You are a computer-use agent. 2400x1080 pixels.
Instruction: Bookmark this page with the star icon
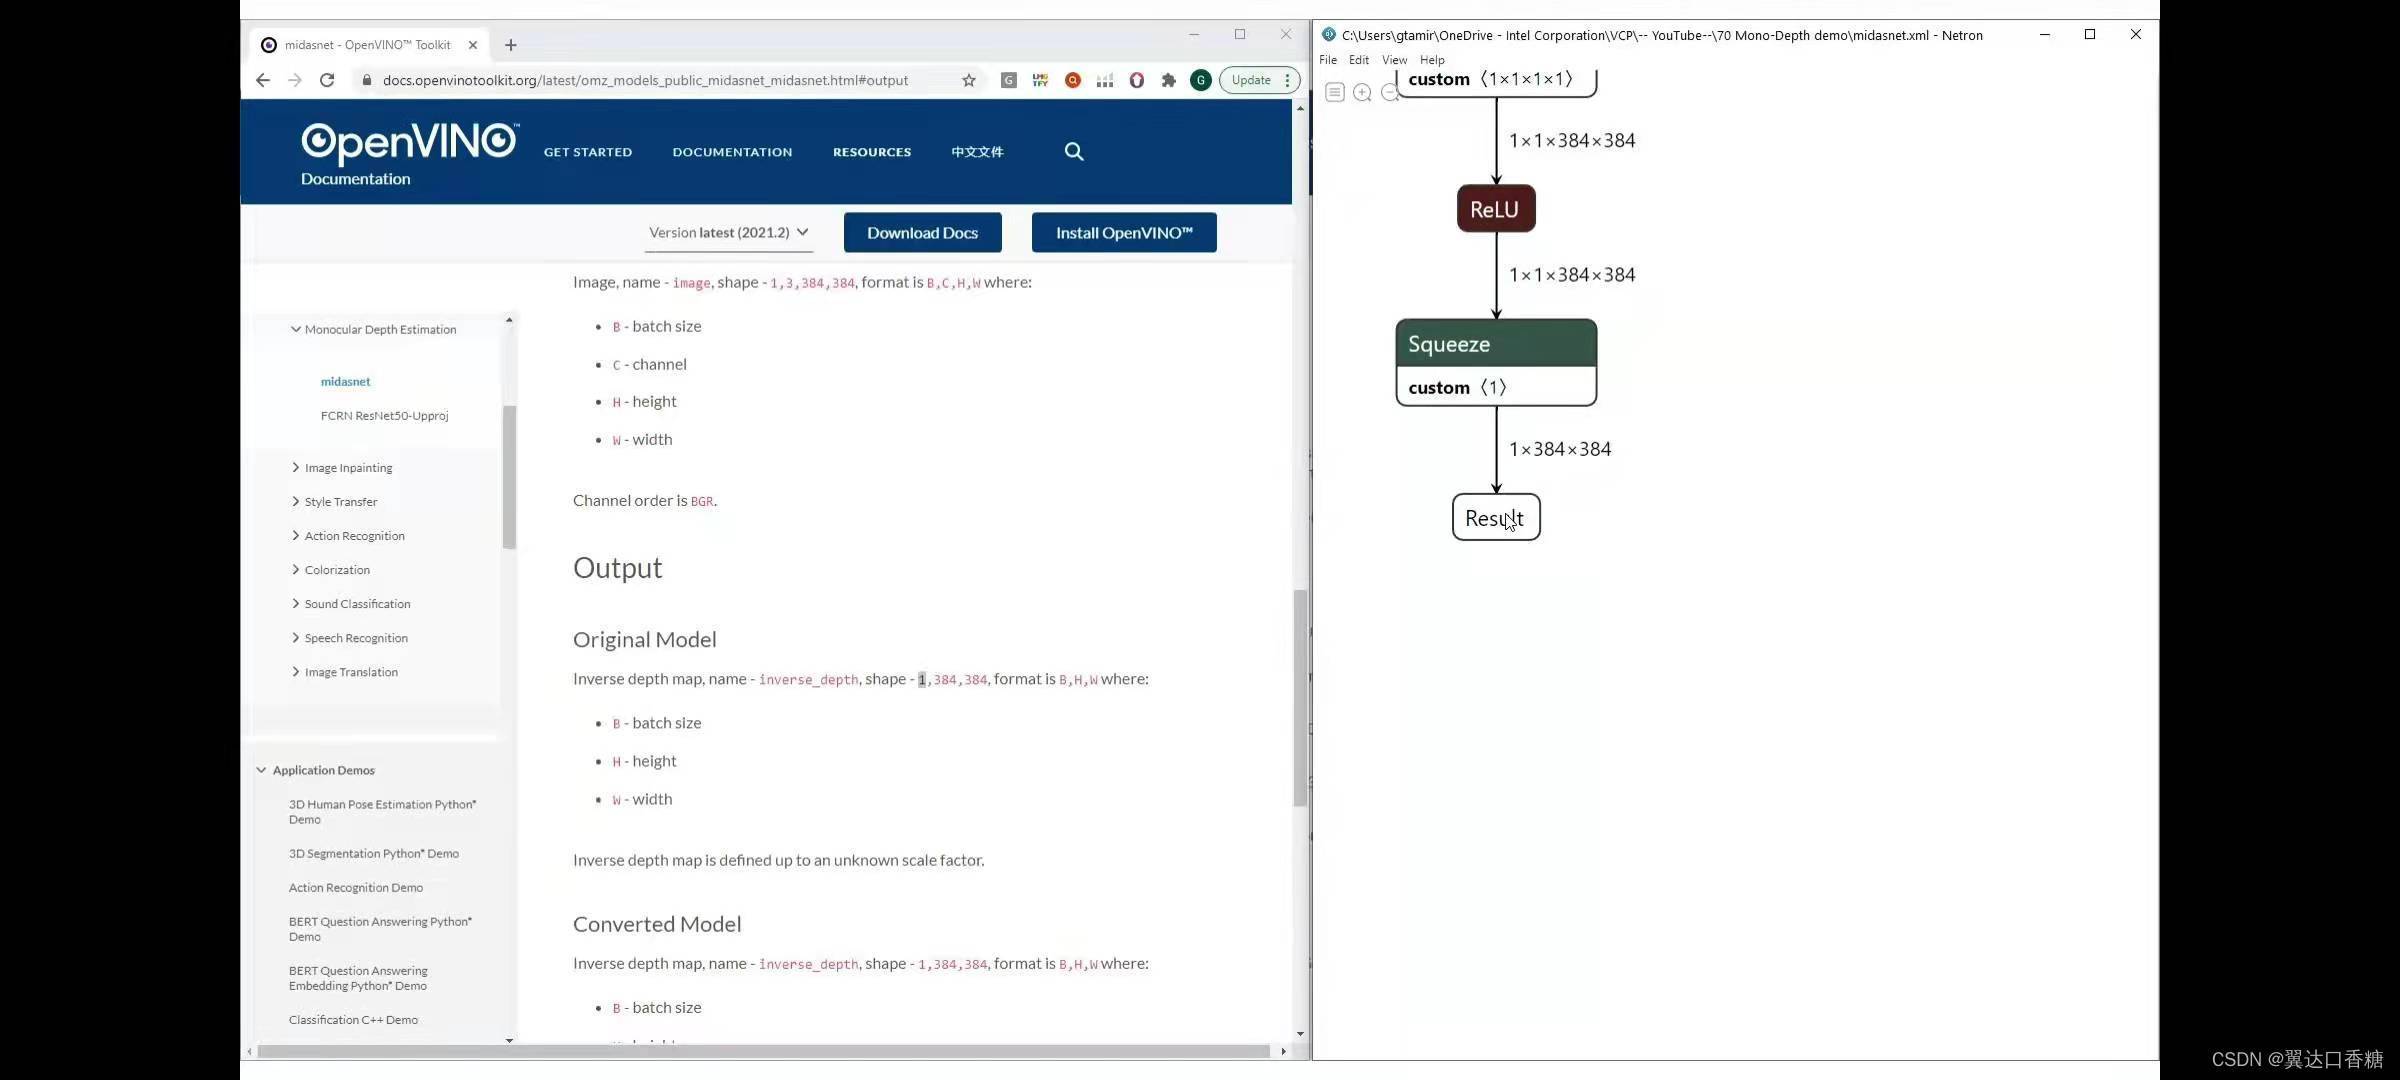click(x=968, y=80)
